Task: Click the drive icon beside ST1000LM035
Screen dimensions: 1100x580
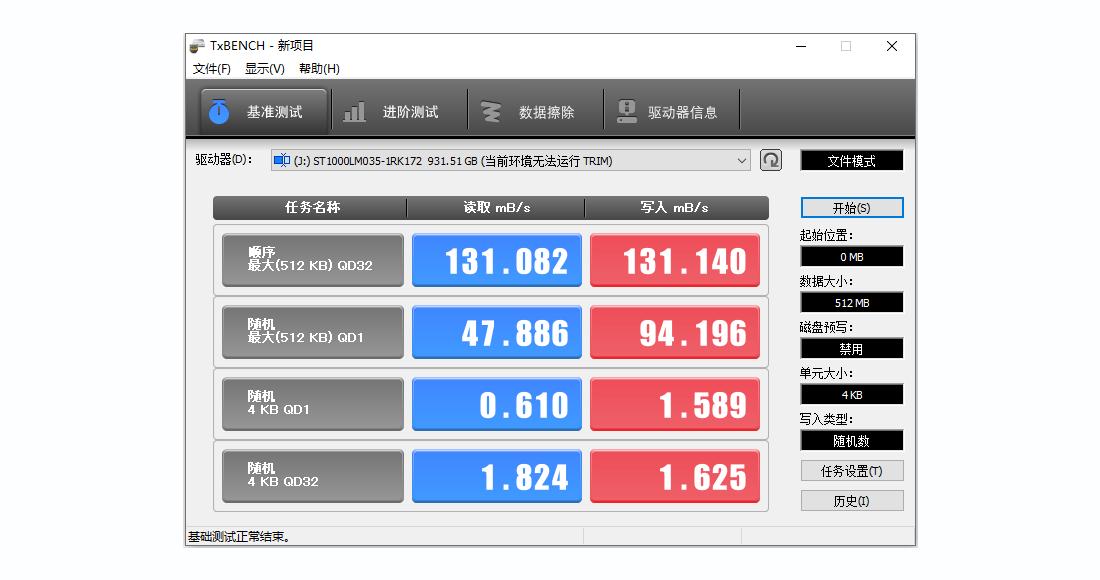Action: coord(283,160)
